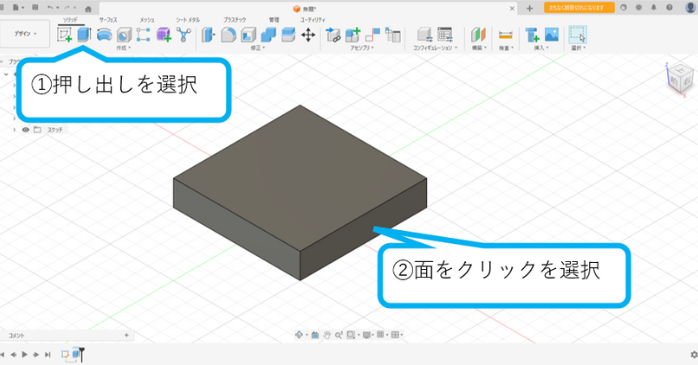
Task: Click the Zoom magnifier icon in navigation bar
Action: coord(338,335)
